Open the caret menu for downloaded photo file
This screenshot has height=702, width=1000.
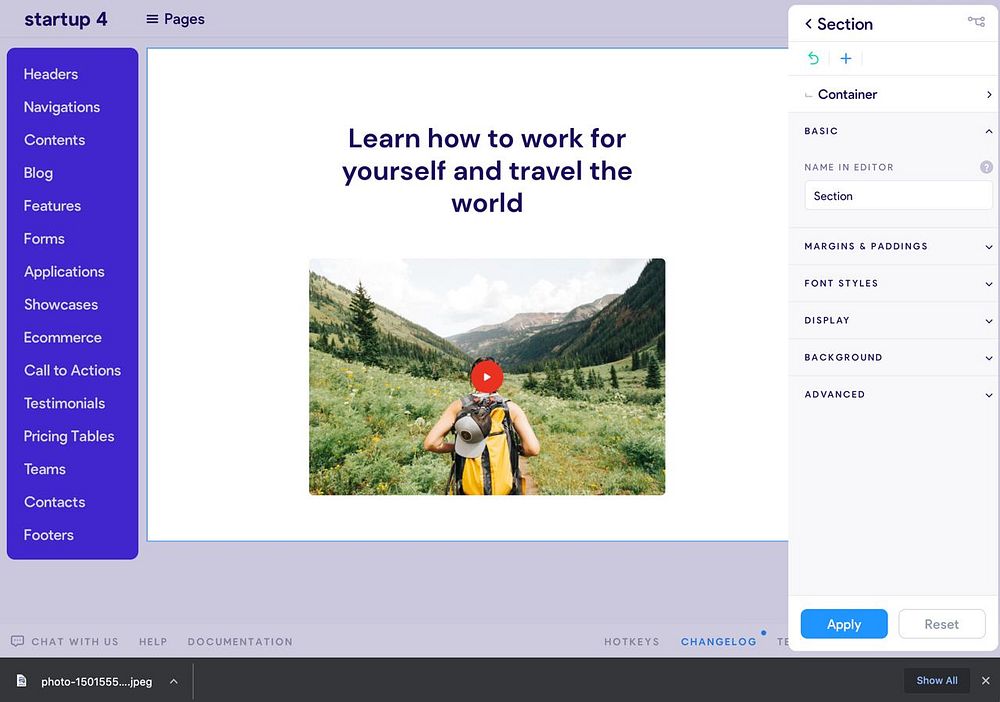(x=173, y=681)
